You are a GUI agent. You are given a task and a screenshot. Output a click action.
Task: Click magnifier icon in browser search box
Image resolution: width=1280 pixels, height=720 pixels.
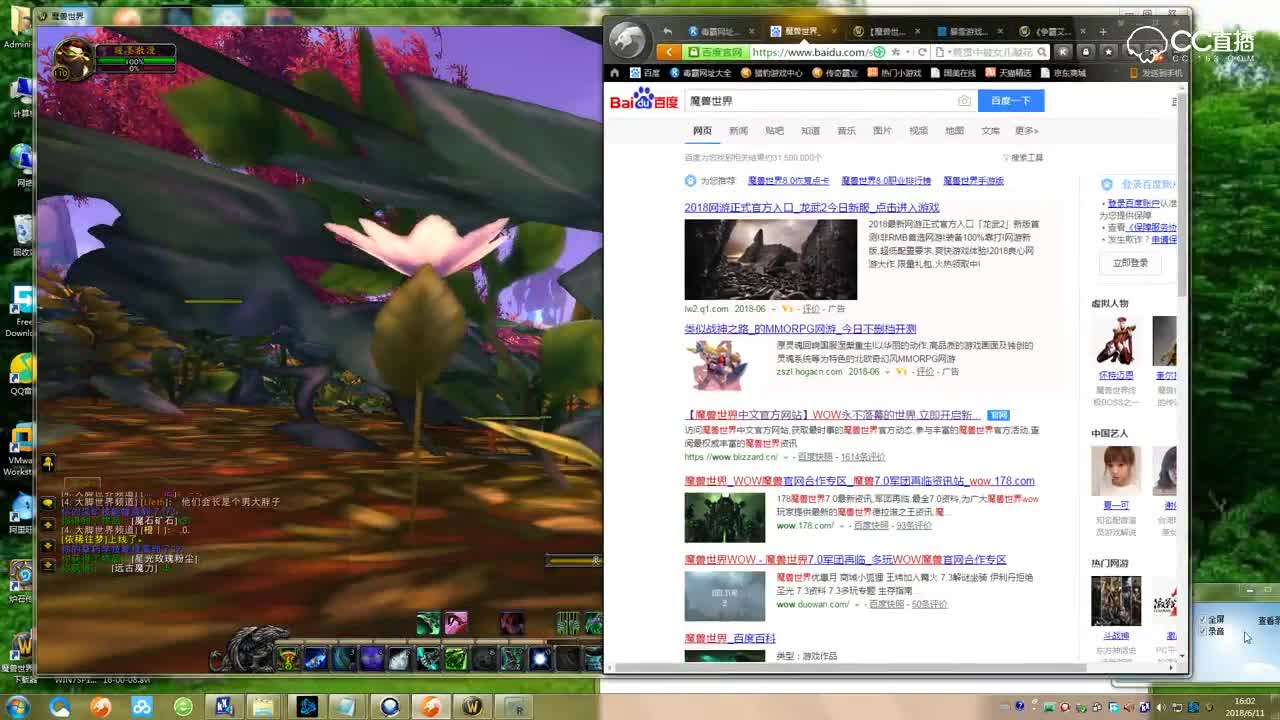(1042, 52)
